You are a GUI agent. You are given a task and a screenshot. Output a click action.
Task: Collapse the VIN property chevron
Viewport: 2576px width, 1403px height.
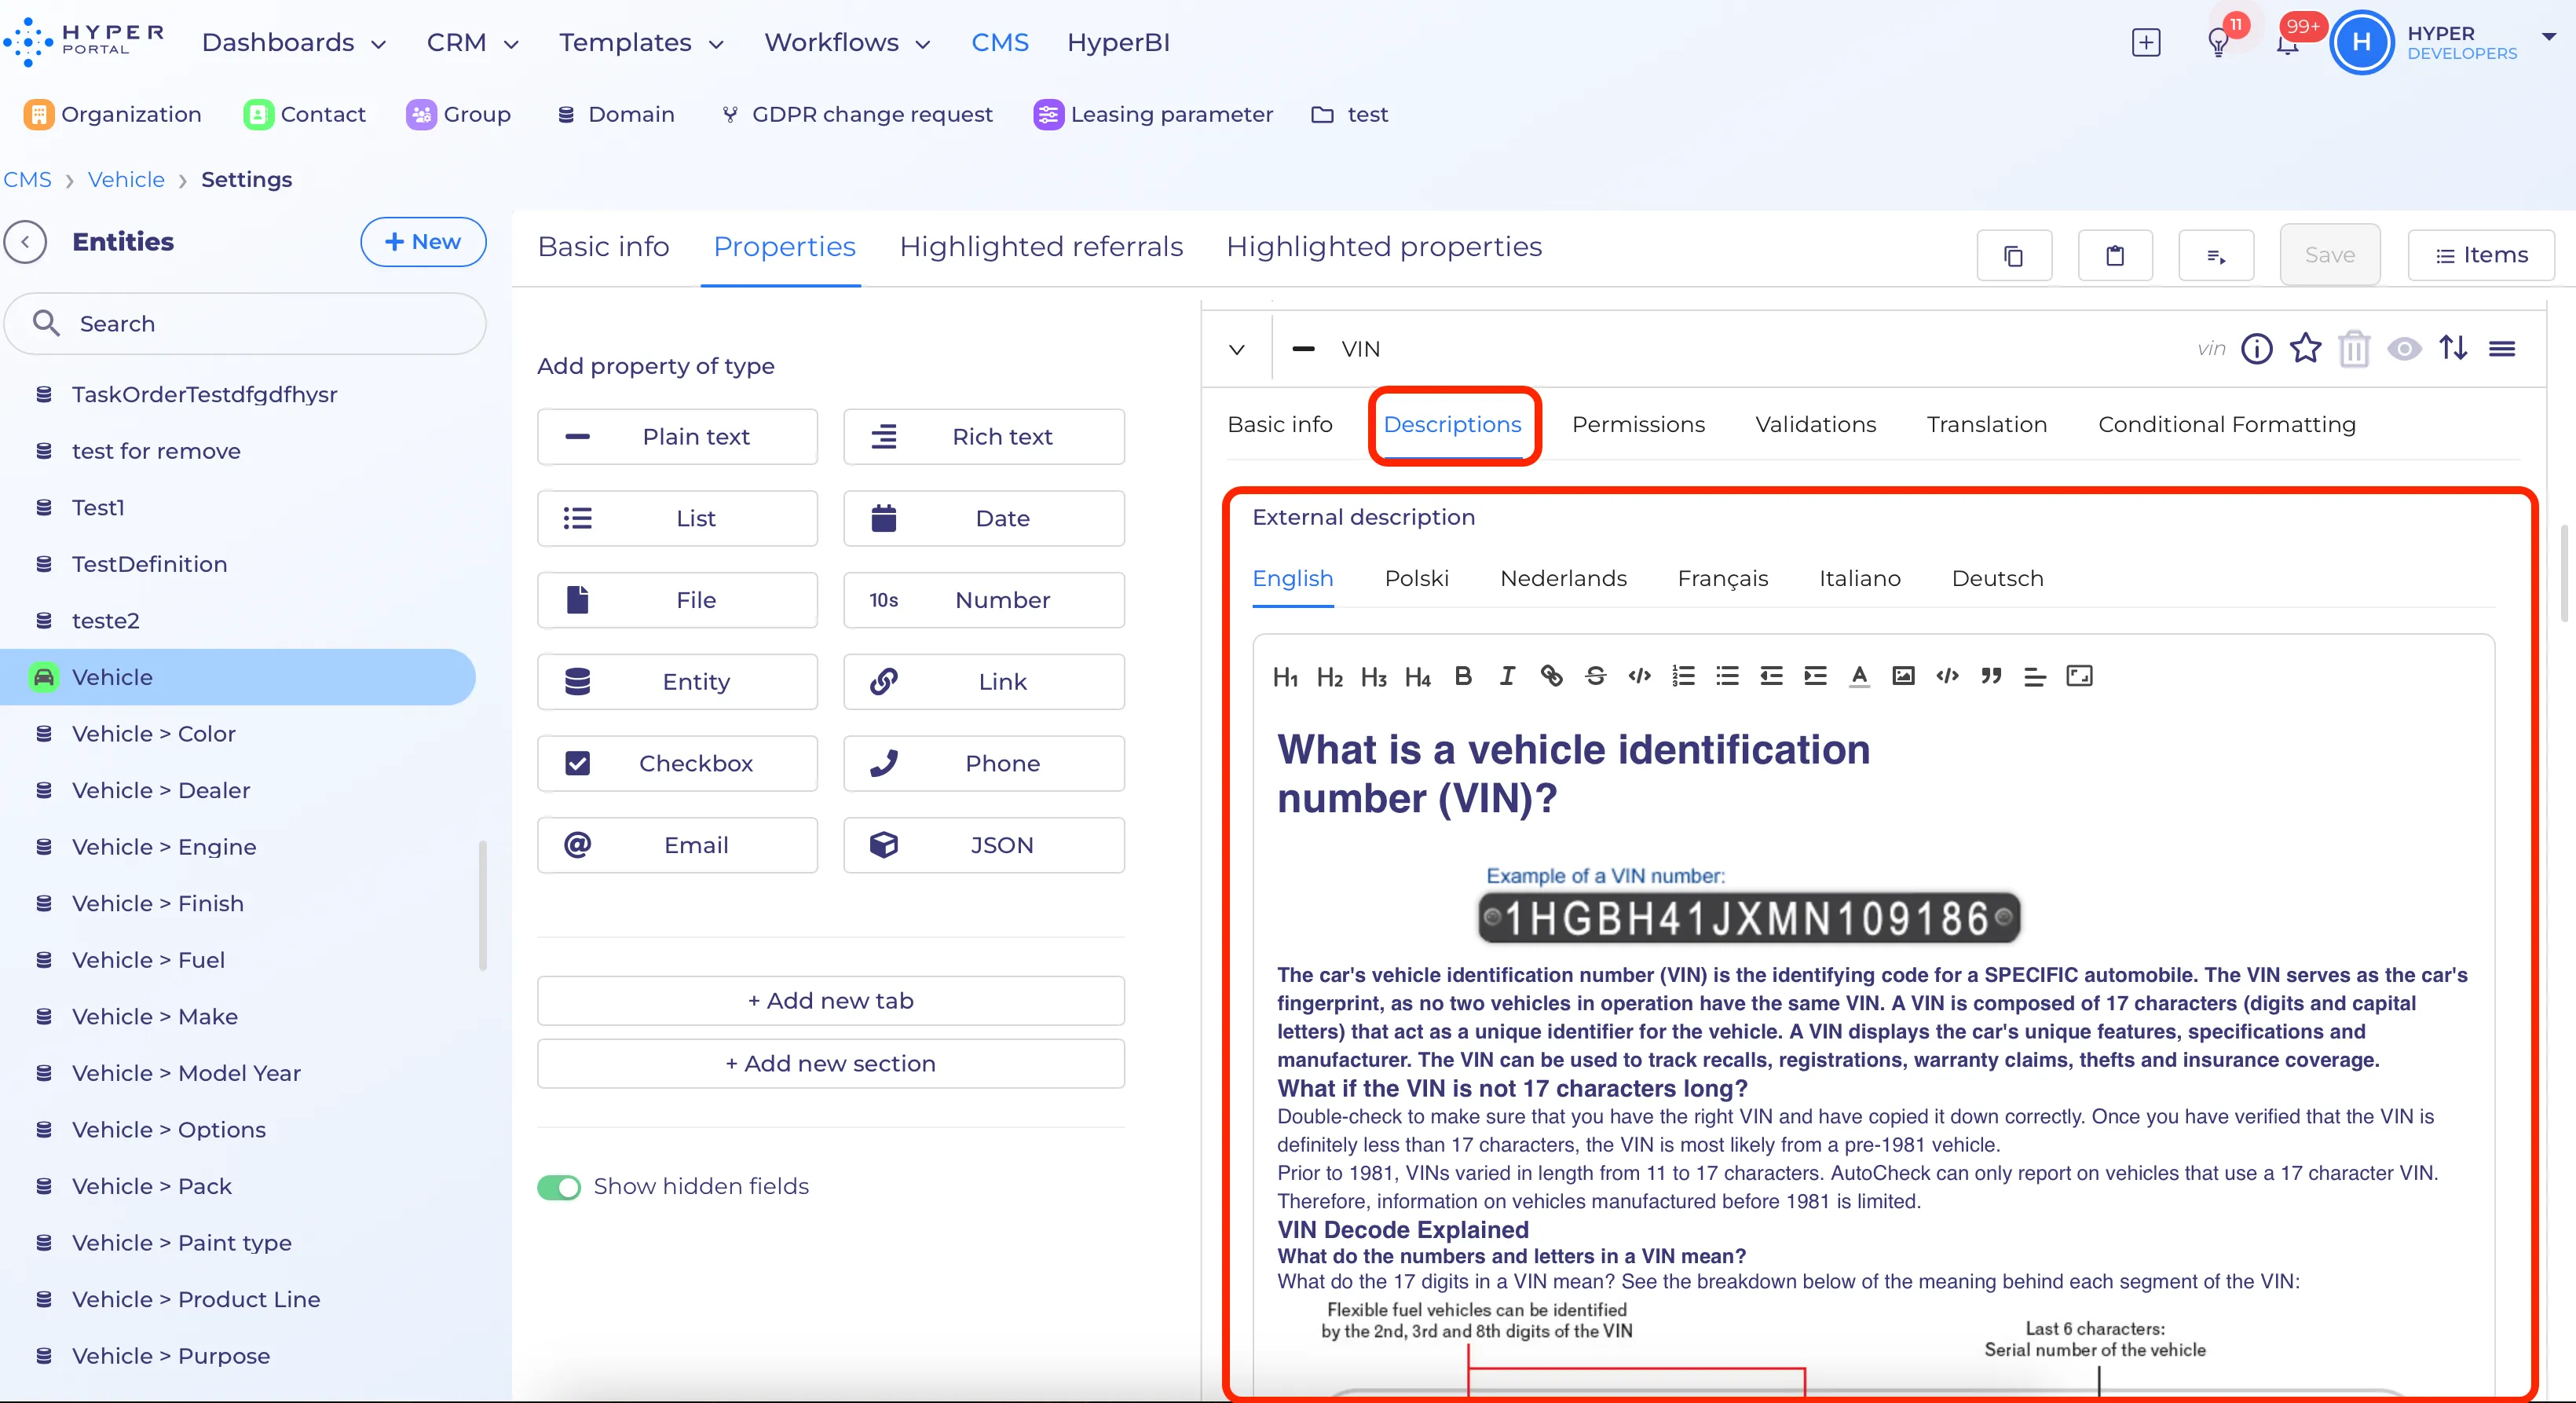tap(1237, 349)
